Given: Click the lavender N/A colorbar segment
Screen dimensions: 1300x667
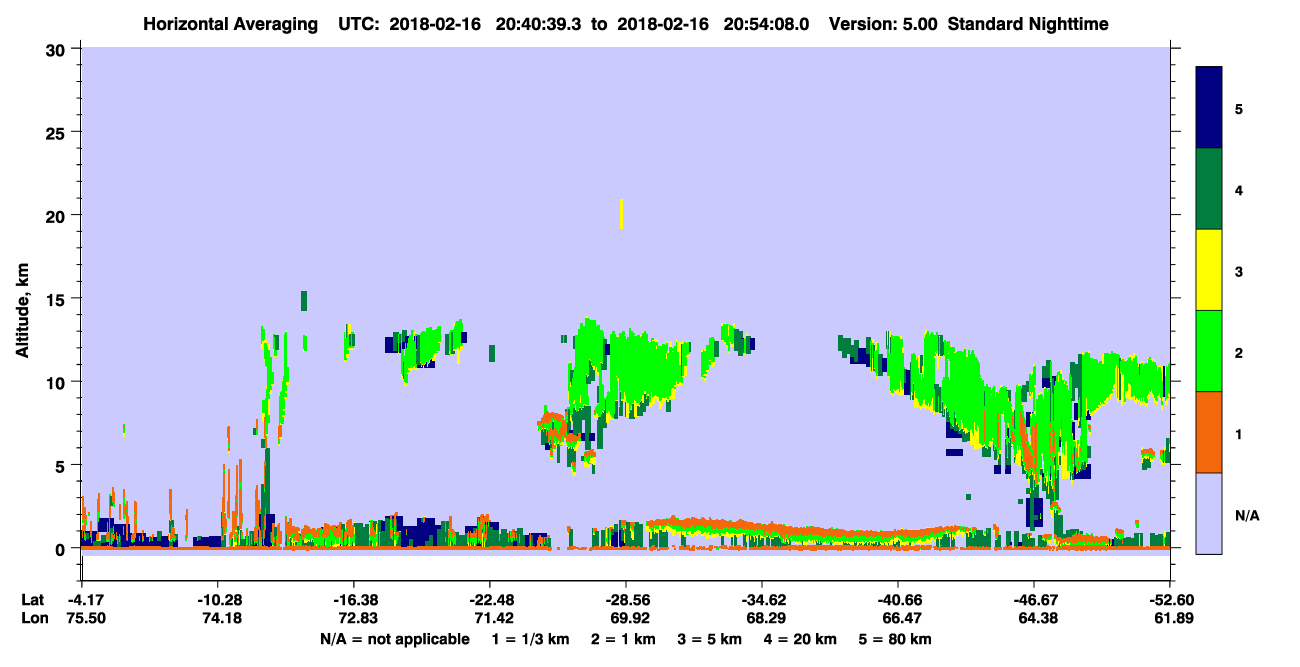Looking at the screenshot, I should pyautogui.click(x=1209, y=513).
